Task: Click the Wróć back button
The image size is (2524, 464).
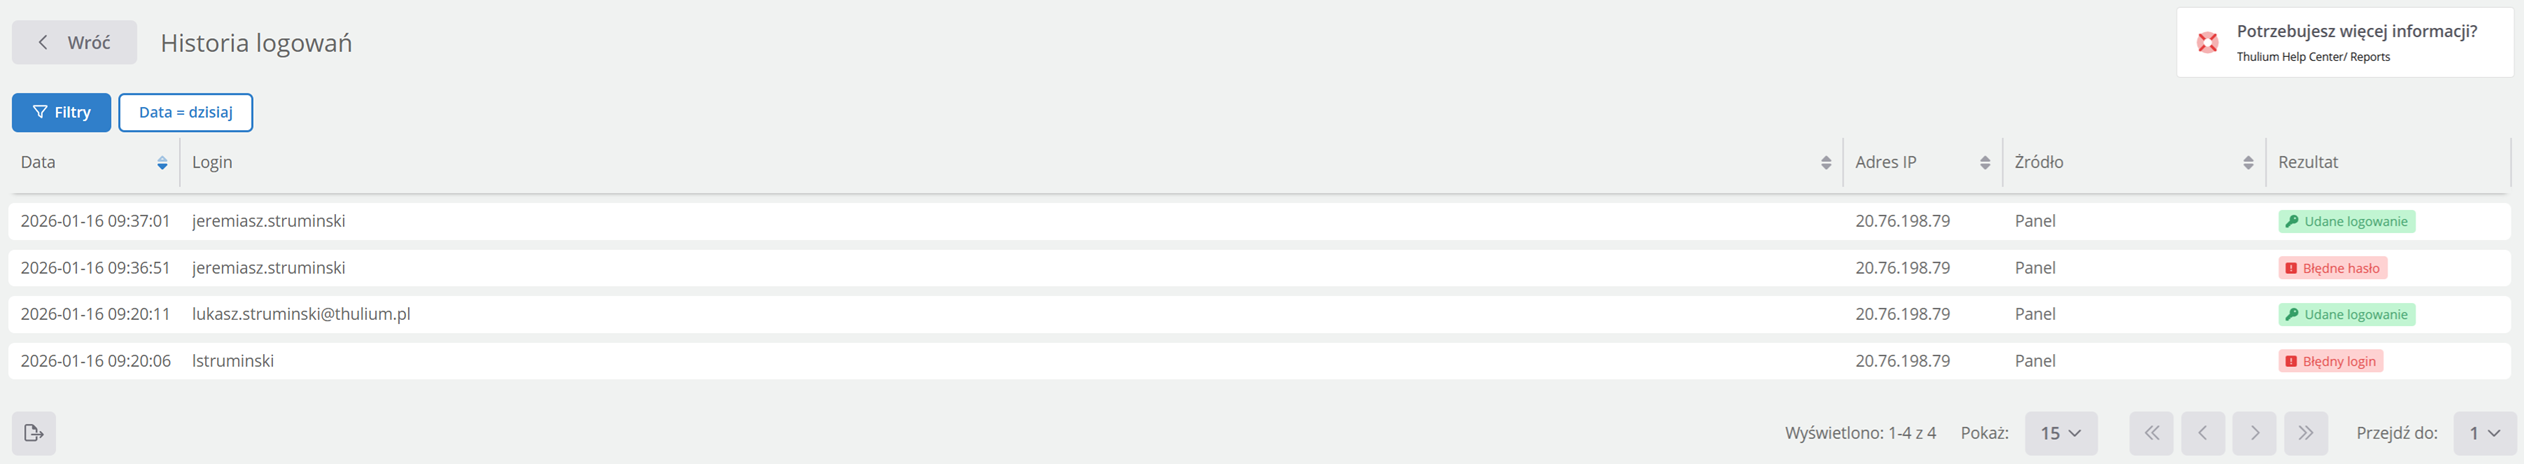Action: tap(74, 42)
